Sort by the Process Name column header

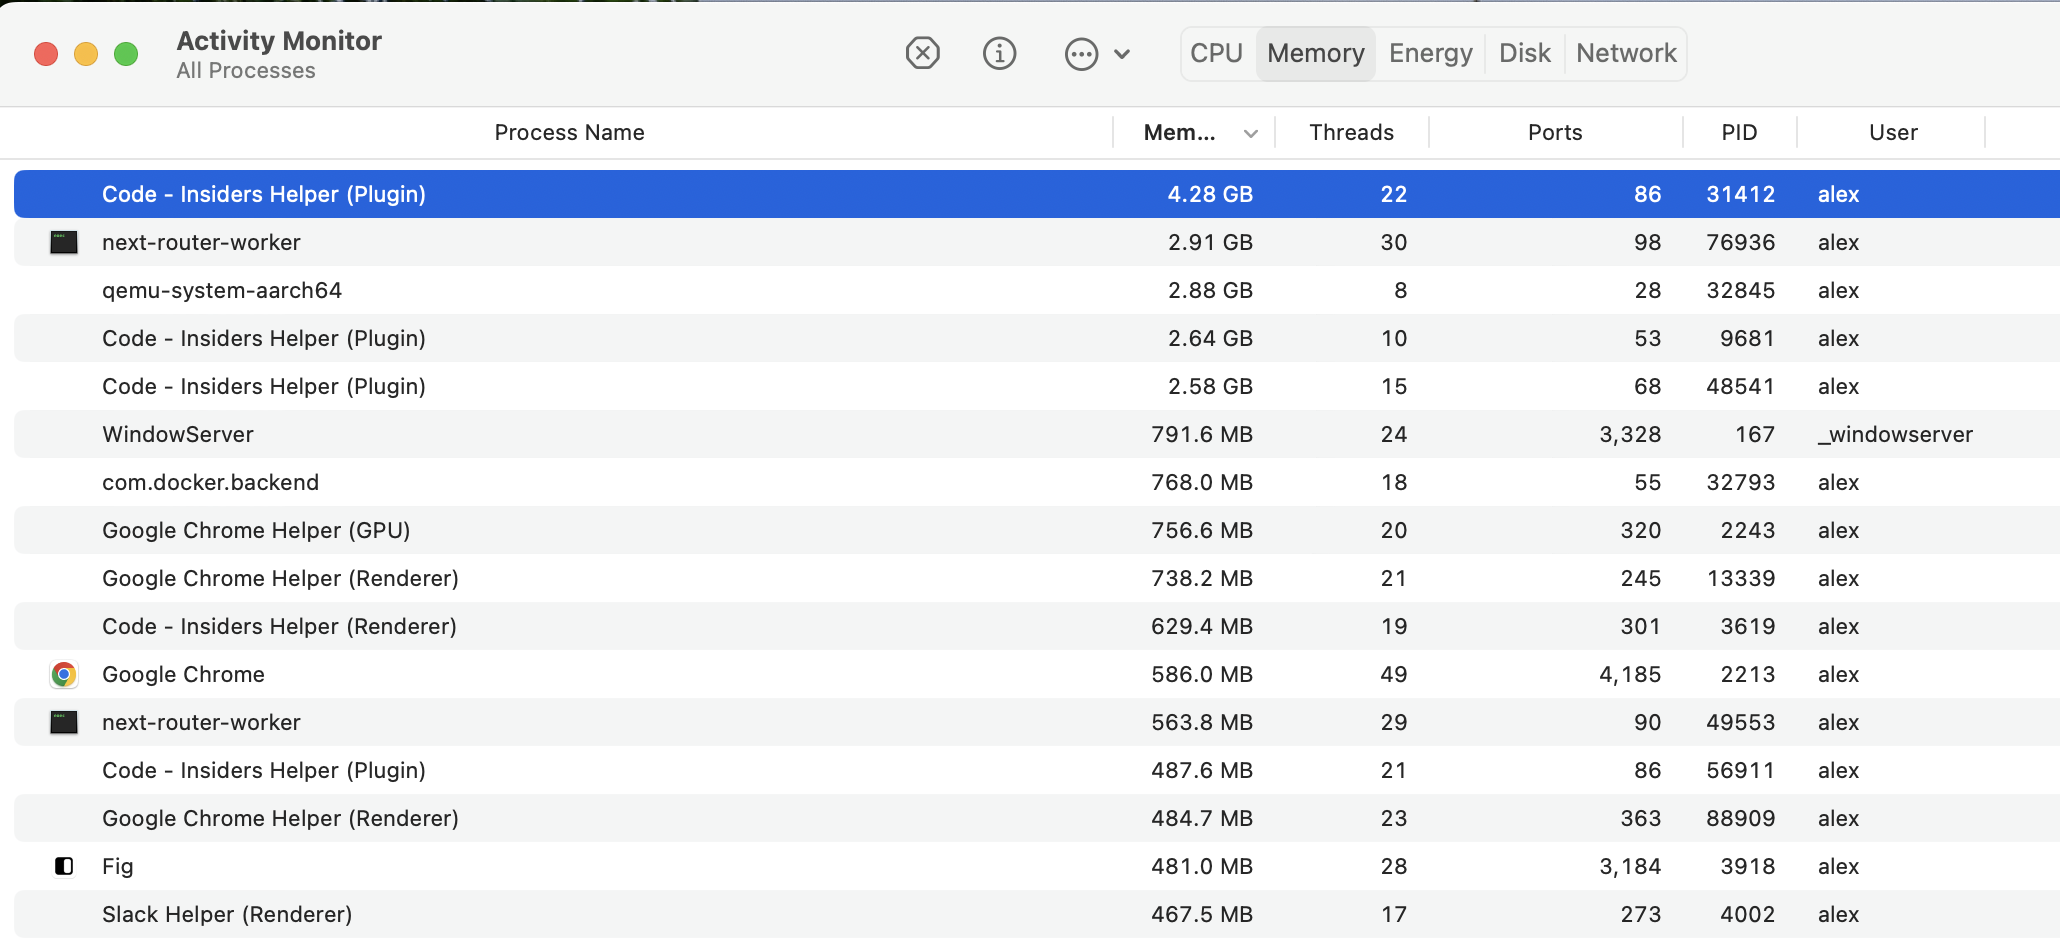(569, 132)
